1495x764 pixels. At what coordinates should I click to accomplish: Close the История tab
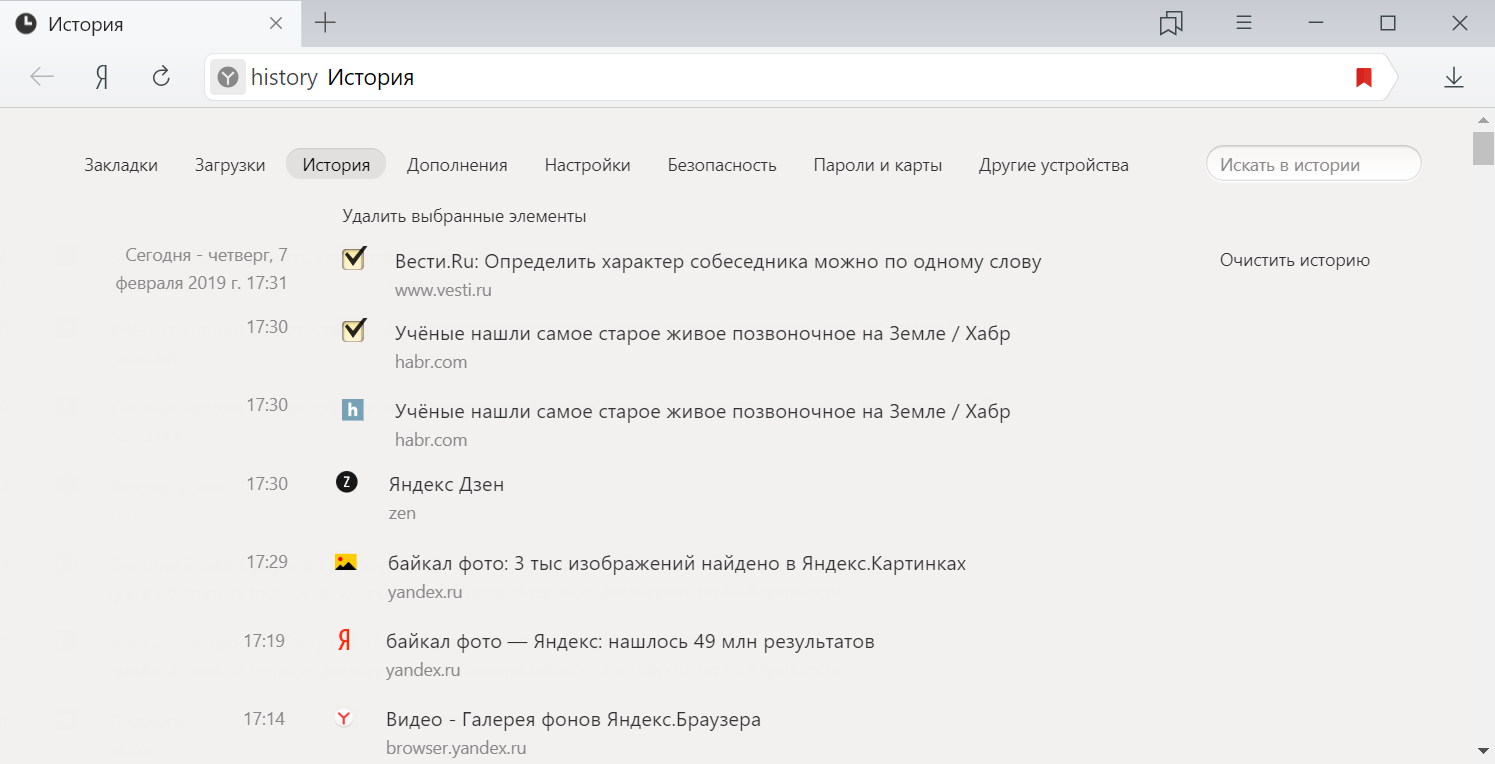[x=277, y=23]
